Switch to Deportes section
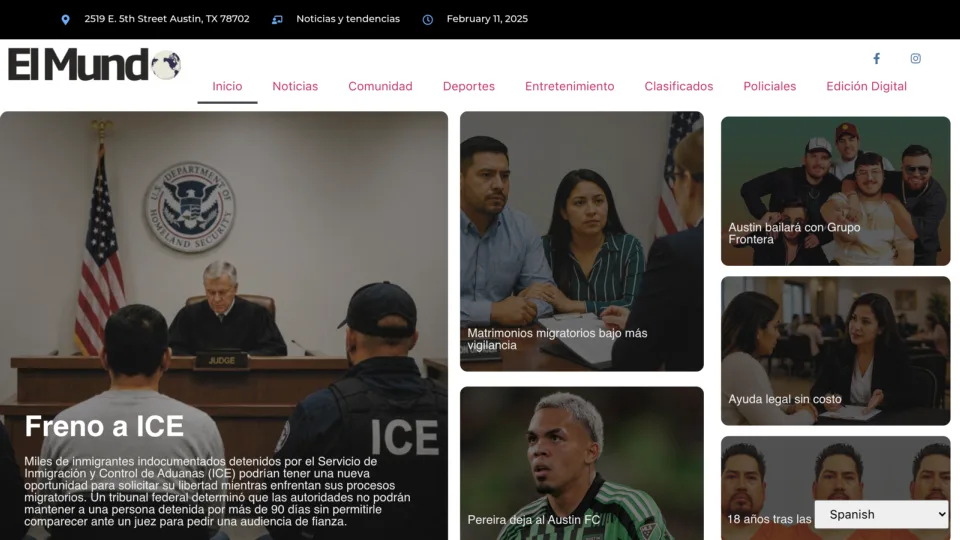This screenshot has height=540, width=960. click(x=468, y=86)
